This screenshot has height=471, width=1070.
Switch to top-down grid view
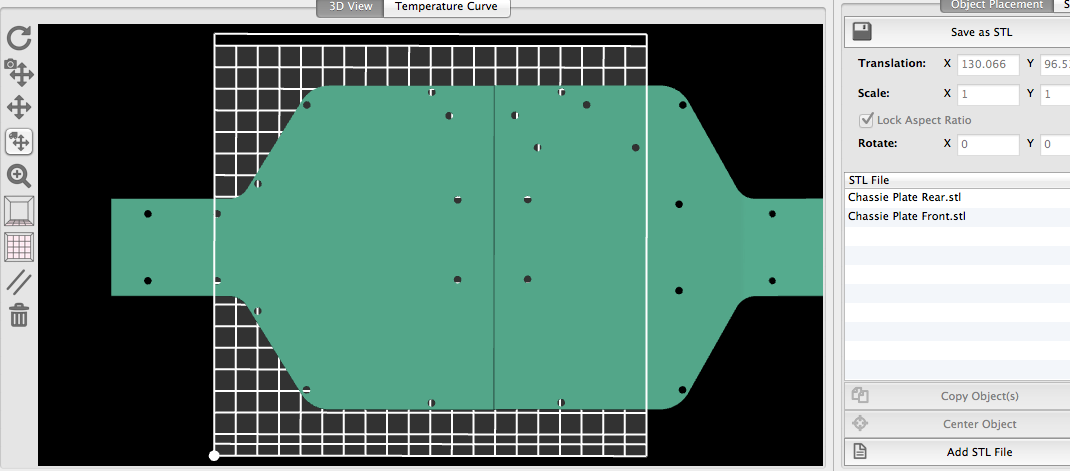19,246
